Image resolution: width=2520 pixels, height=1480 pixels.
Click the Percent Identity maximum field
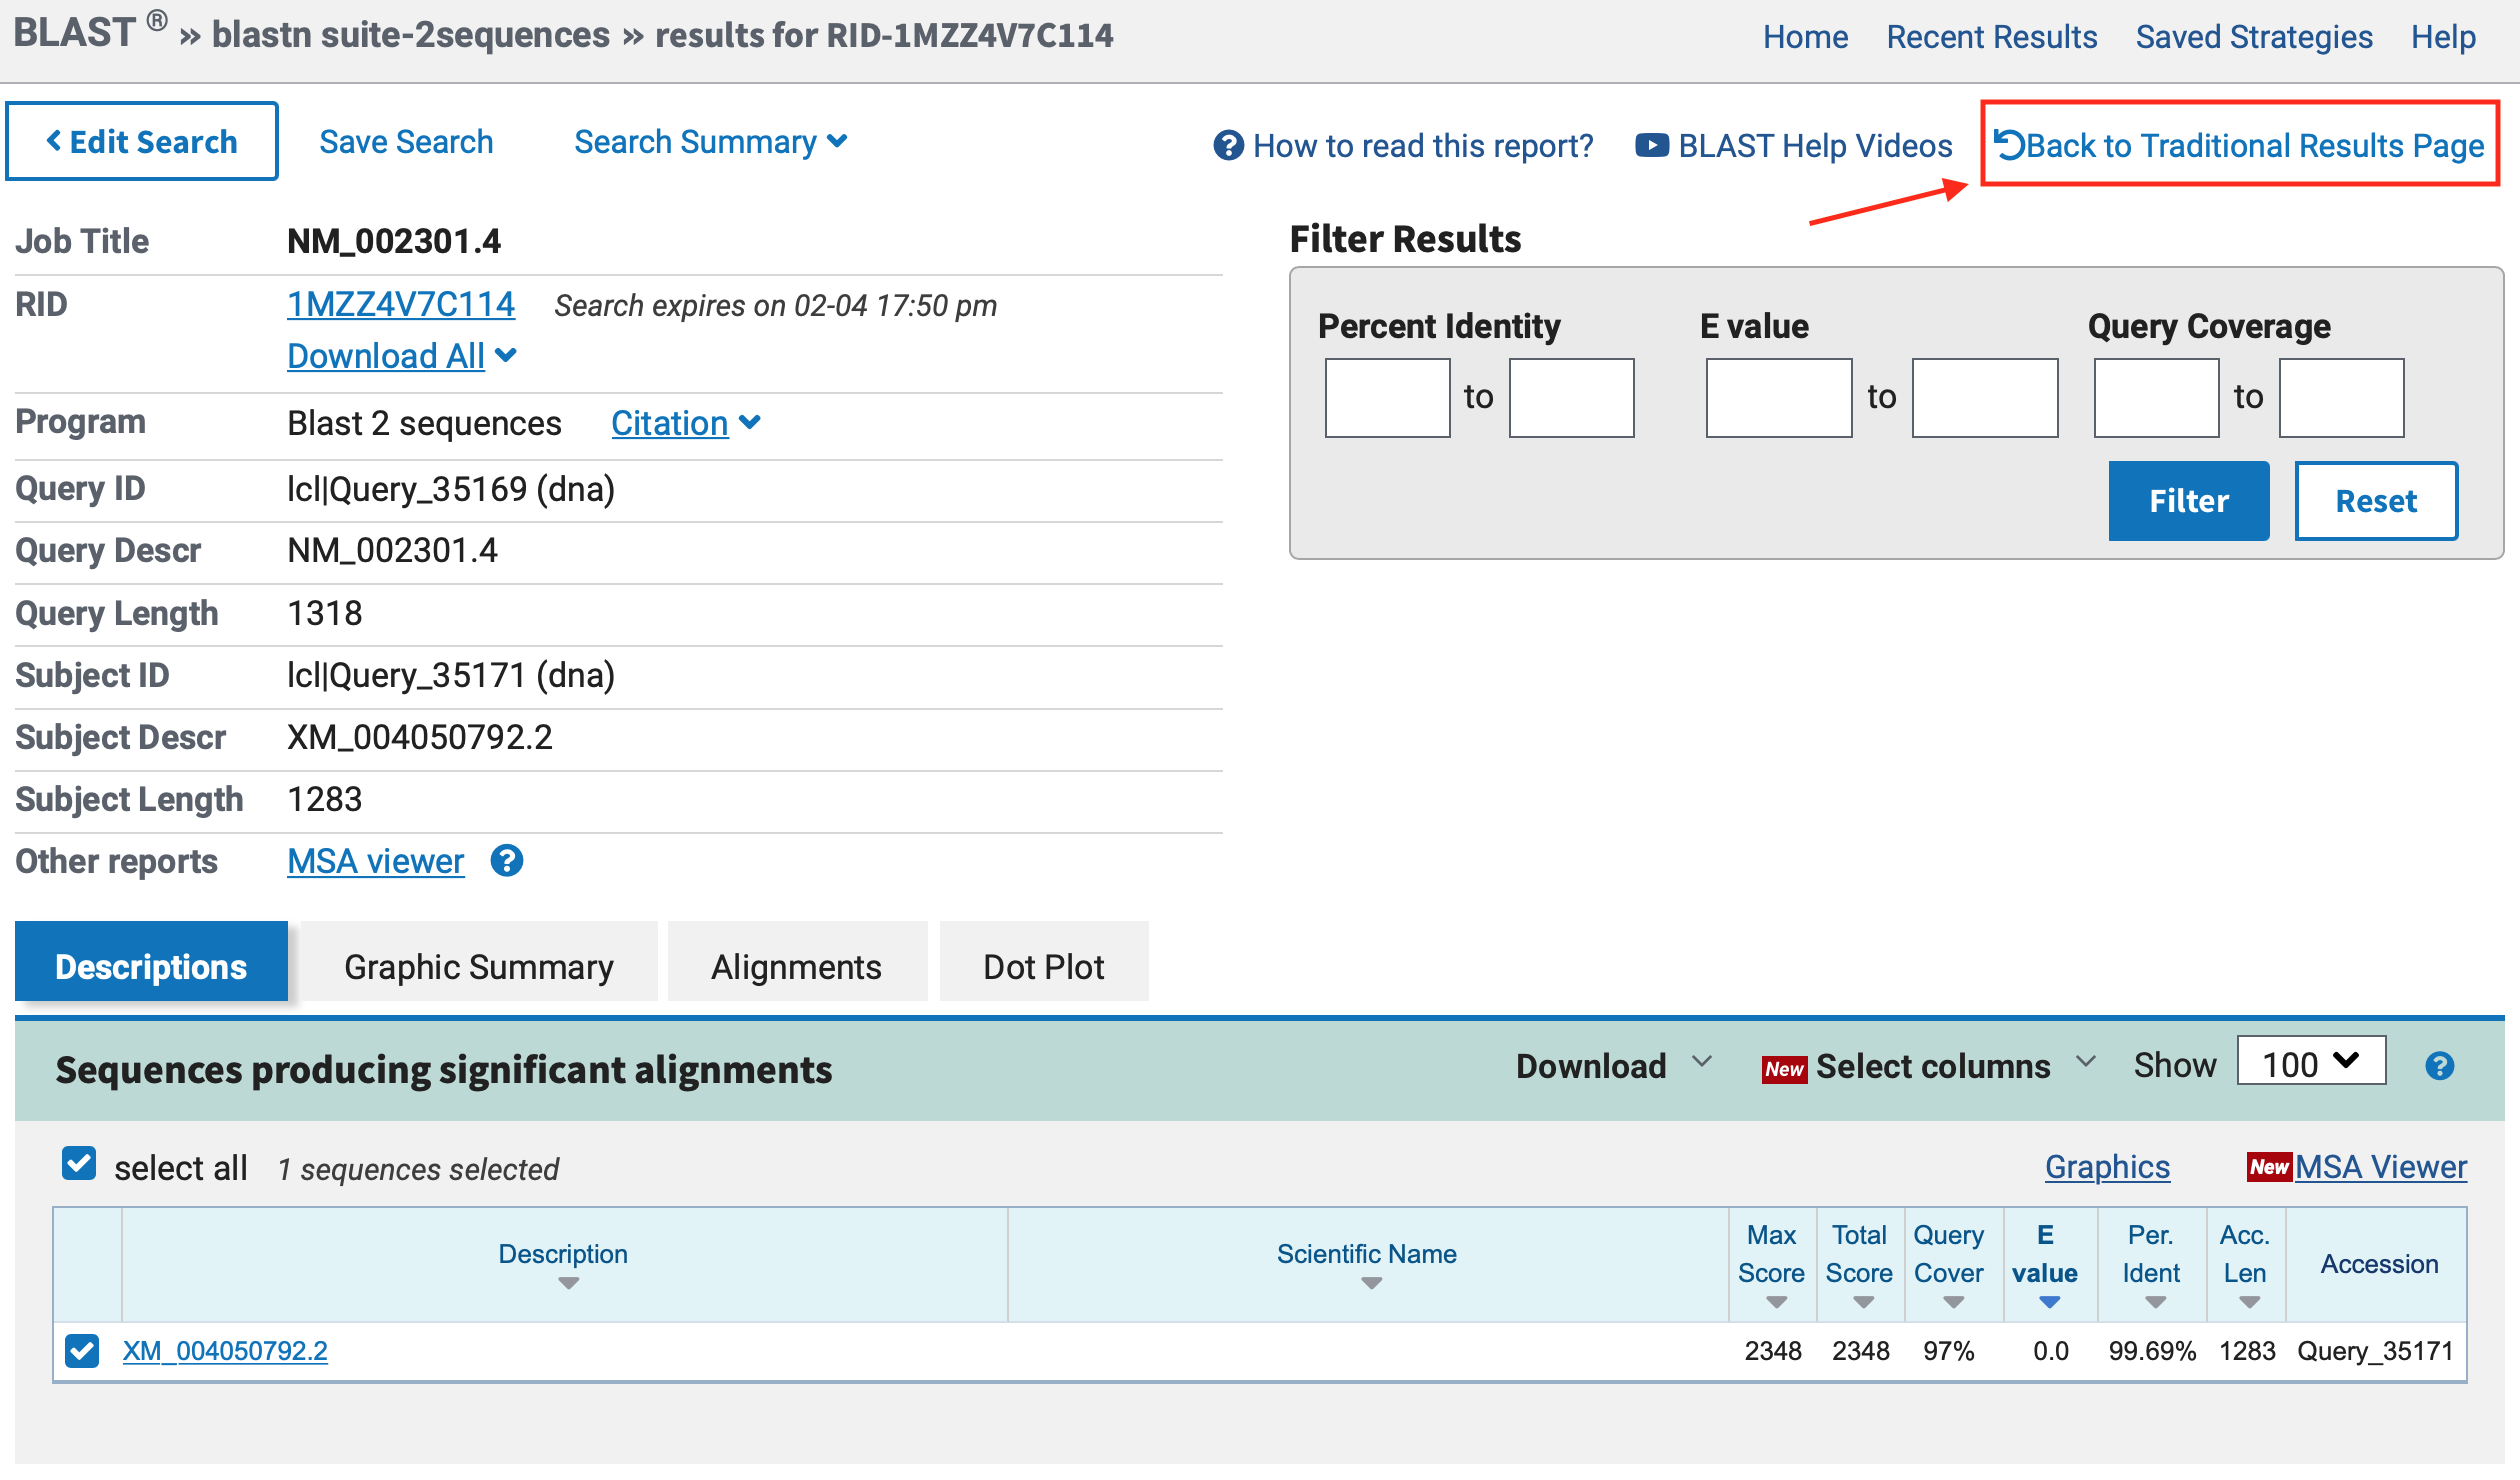1571,398
